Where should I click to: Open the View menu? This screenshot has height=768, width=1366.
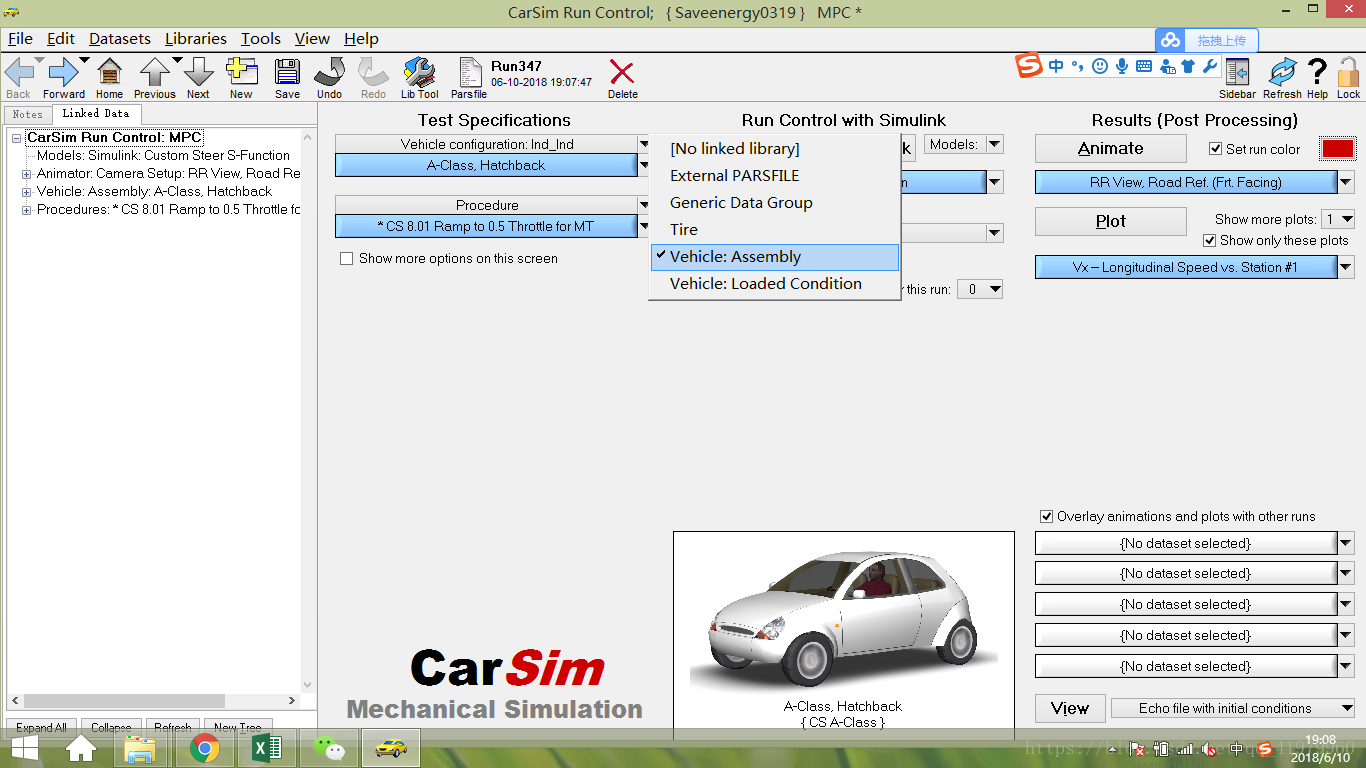pyautogui.click(x=312, y=38)
